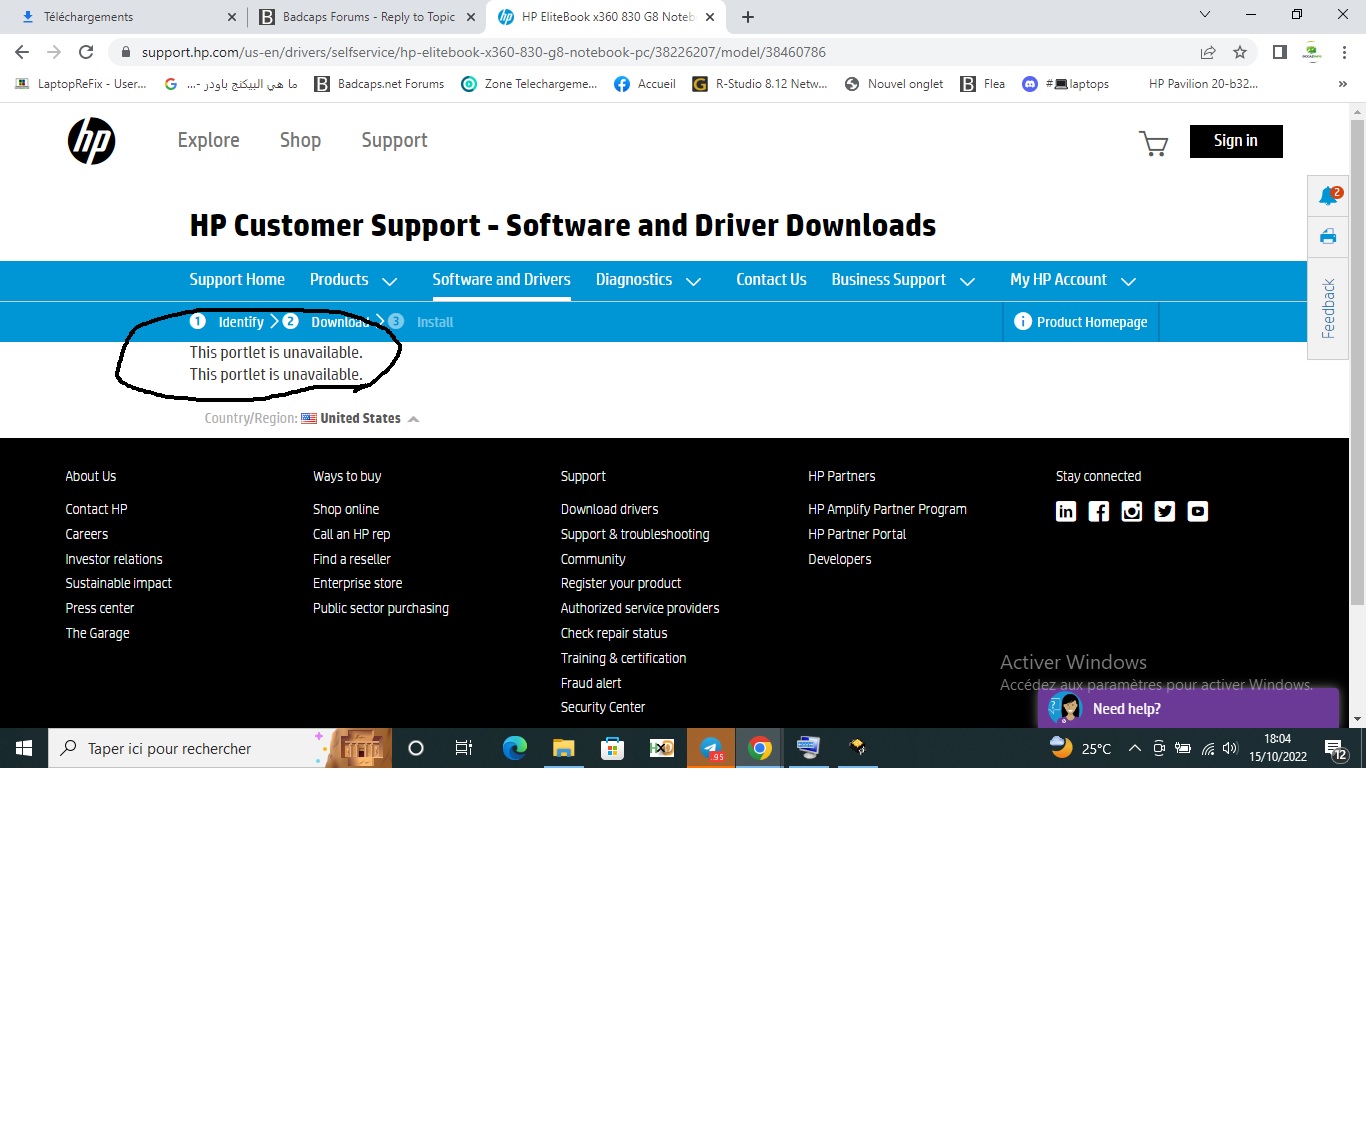Click the page vertical scrollbar

tap(1357, 360)
